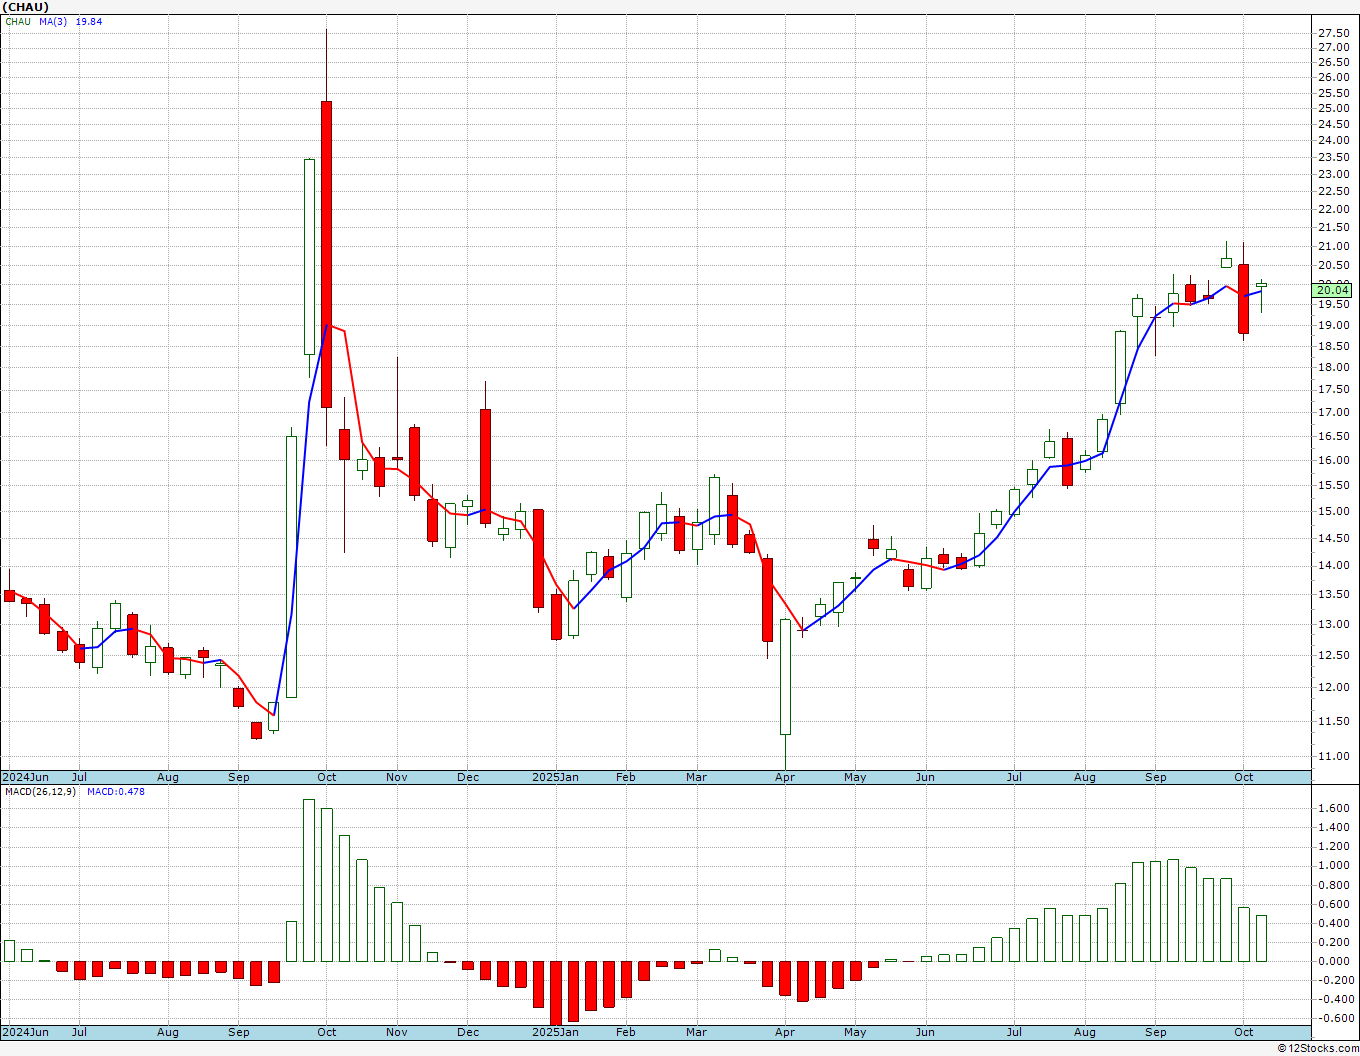The height and width of the screenshot is (1056, 1360).
Task: Click the 17.00 price axis value
Action: (x=1333, y=412)
